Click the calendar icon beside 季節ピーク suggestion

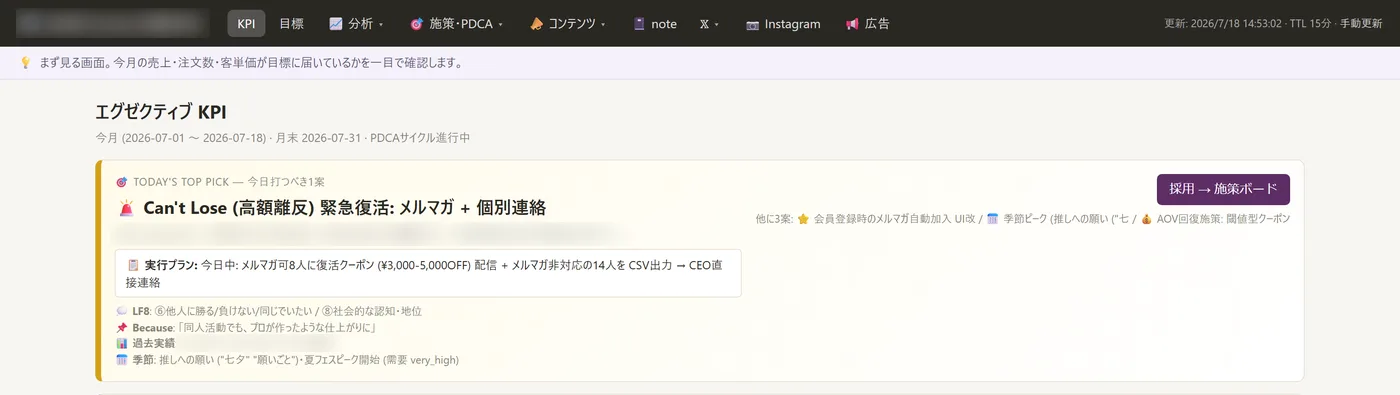992,218
